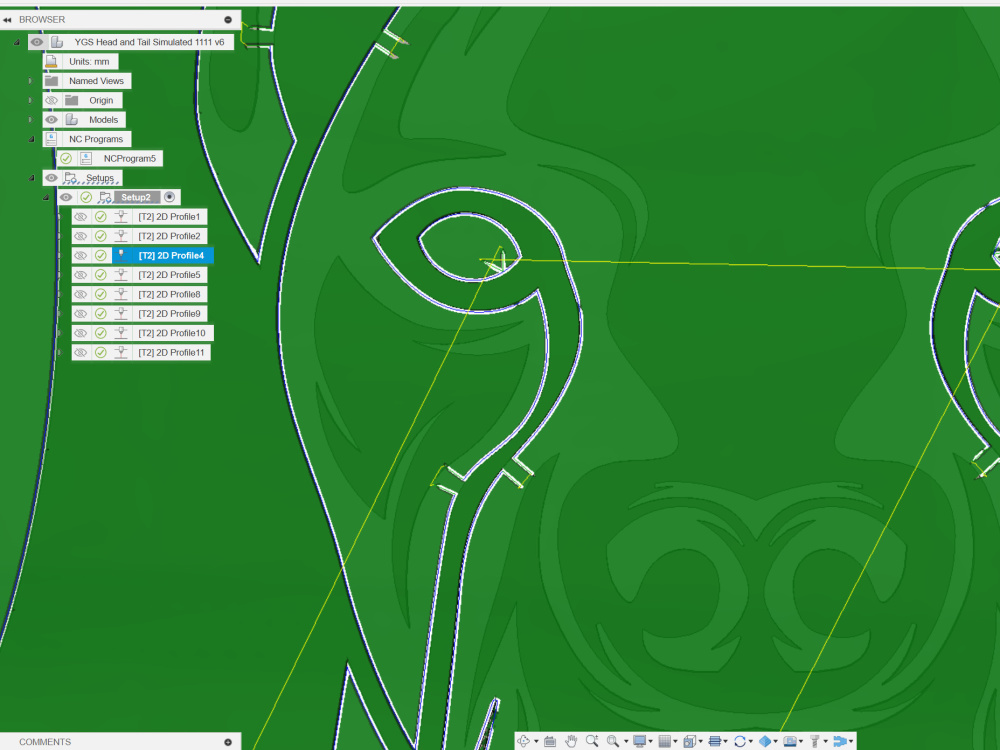Show toolpath of 2D Profile1
This screenshot has height=750, width=1000.
pos(80,217)
